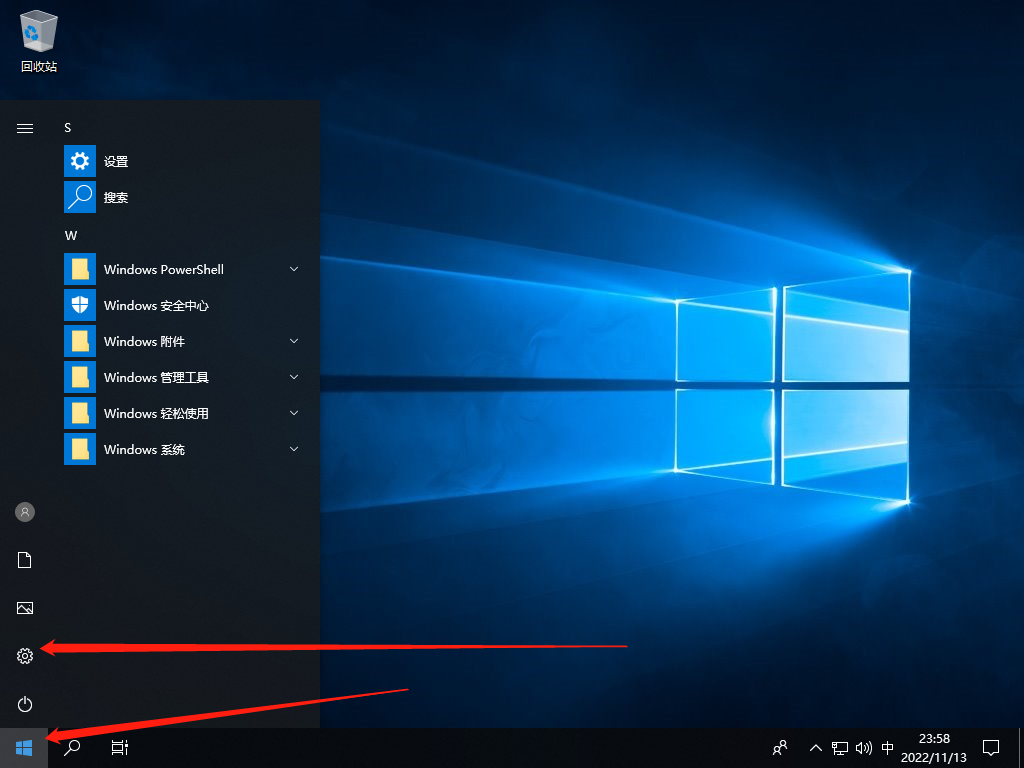Expand the Windows PowerShell chevron
Image resolution: width=1024 pixels, height=768 pixels.
coord(294,269)
